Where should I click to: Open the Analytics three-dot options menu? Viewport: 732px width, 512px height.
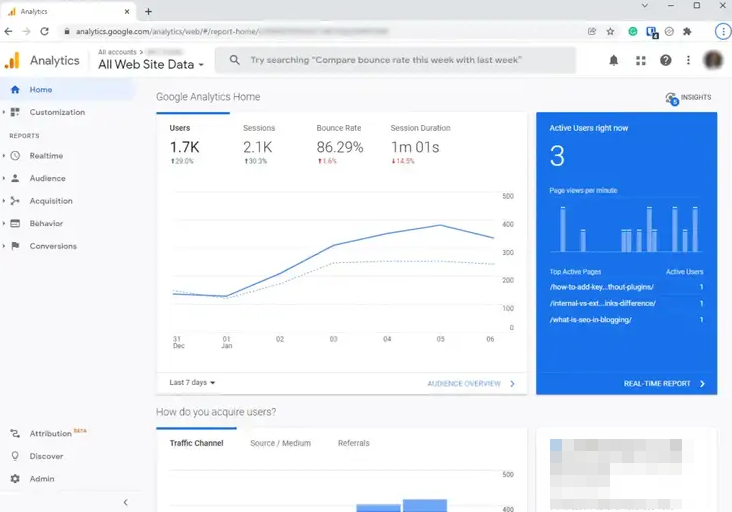click(688, 60)
